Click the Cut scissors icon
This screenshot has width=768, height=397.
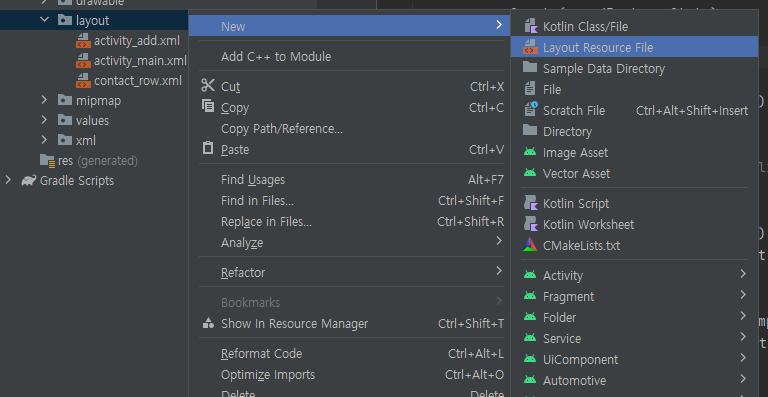pyautogui.click(x=208, y=86)
